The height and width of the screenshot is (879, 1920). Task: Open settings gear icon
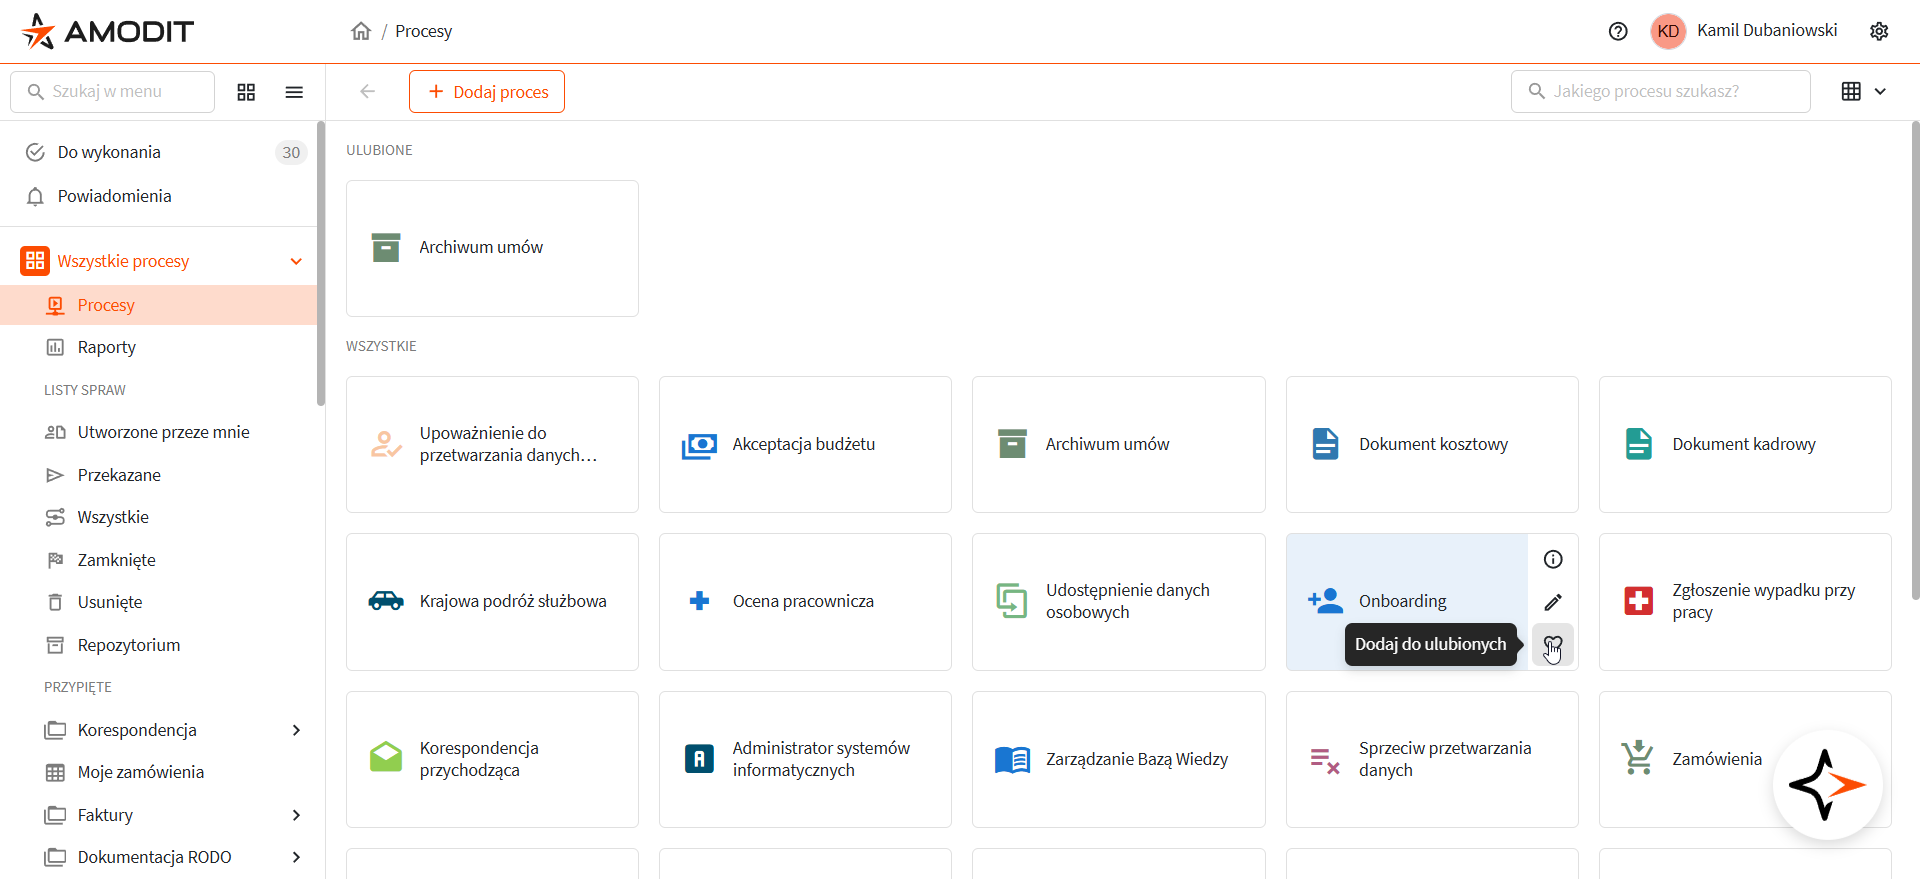pos(1879,31)
